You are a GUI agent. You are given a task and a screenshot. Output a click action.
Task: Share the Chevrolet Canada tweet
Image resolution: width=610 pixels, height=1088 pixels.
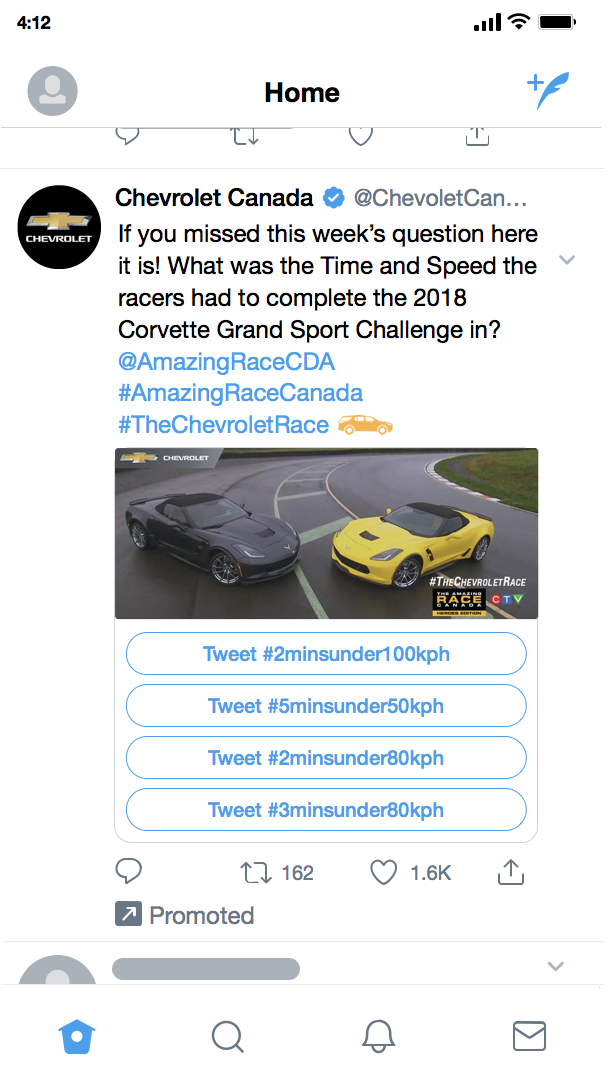pyautogui.click(x=510, y=873)
